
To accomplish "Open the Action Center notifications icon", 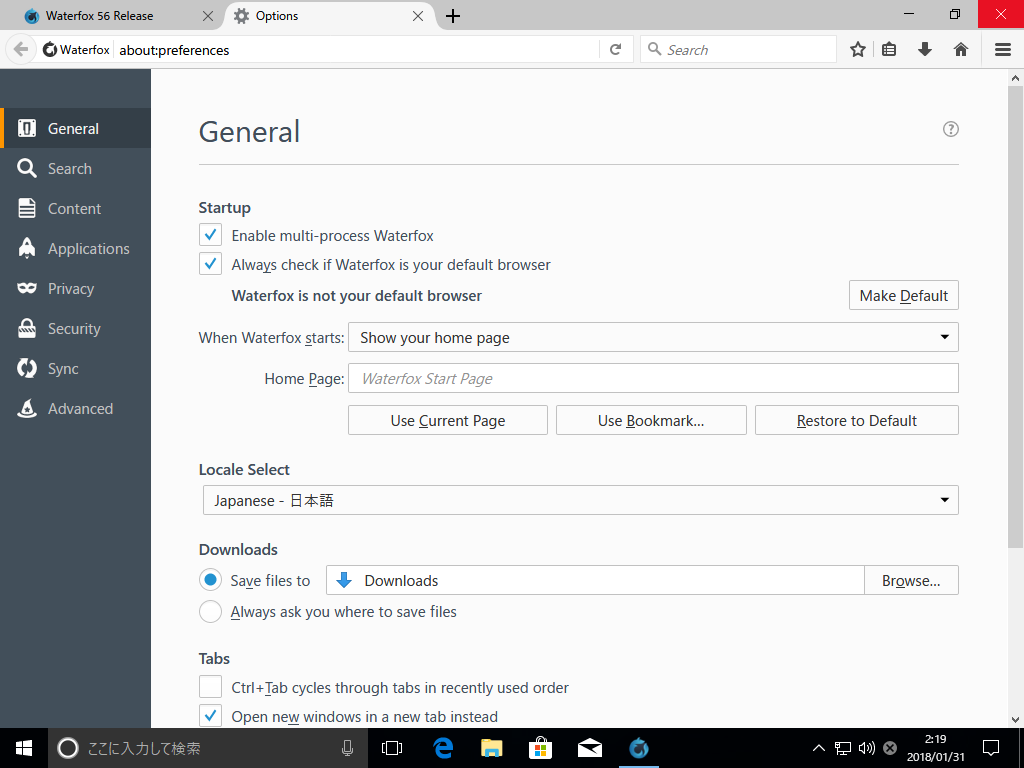I will pos(991,748).
